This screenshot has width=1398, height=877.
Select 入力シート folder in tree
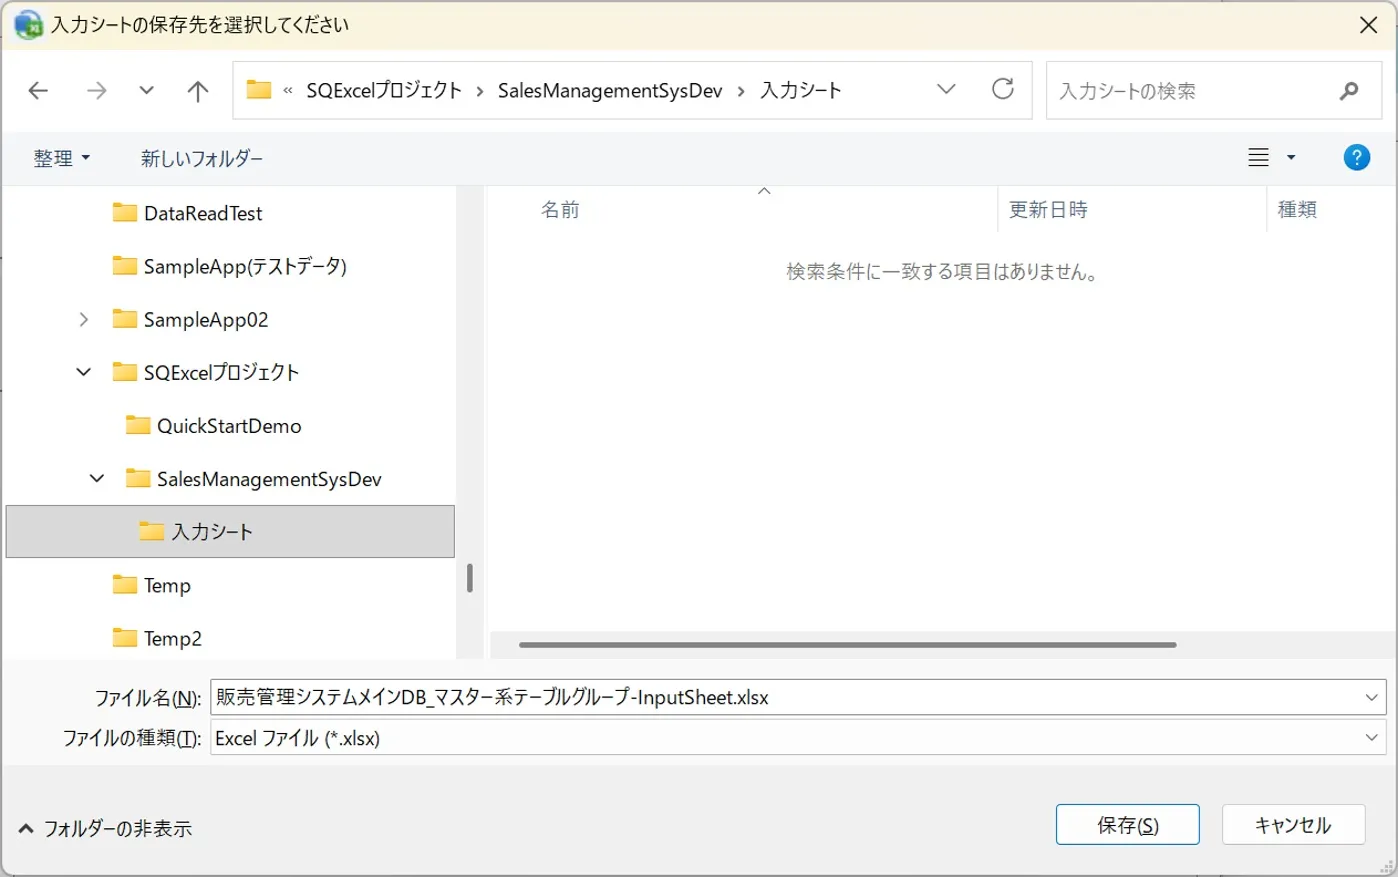pyautogui.click(x=230, y=532)
